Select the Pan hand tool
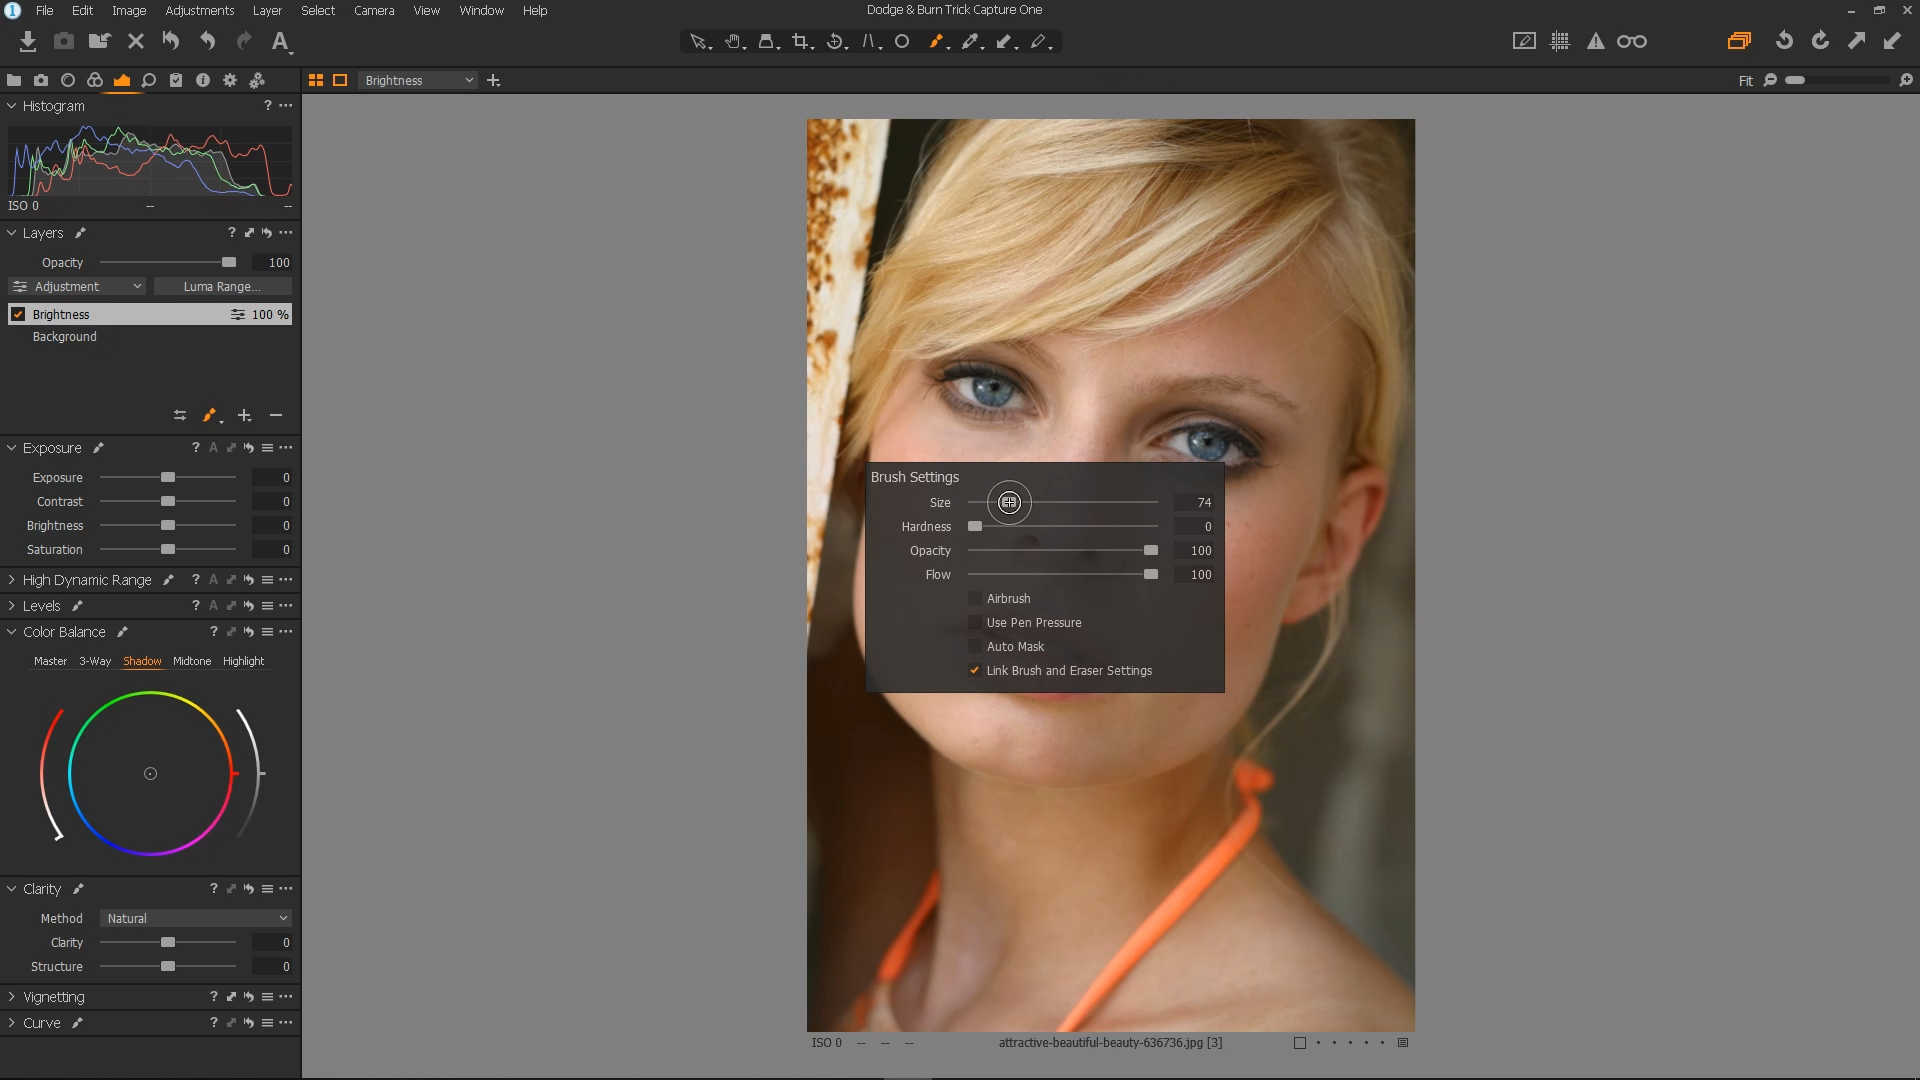Screen dimensions: 1920x1080 [x=733, y=41]
